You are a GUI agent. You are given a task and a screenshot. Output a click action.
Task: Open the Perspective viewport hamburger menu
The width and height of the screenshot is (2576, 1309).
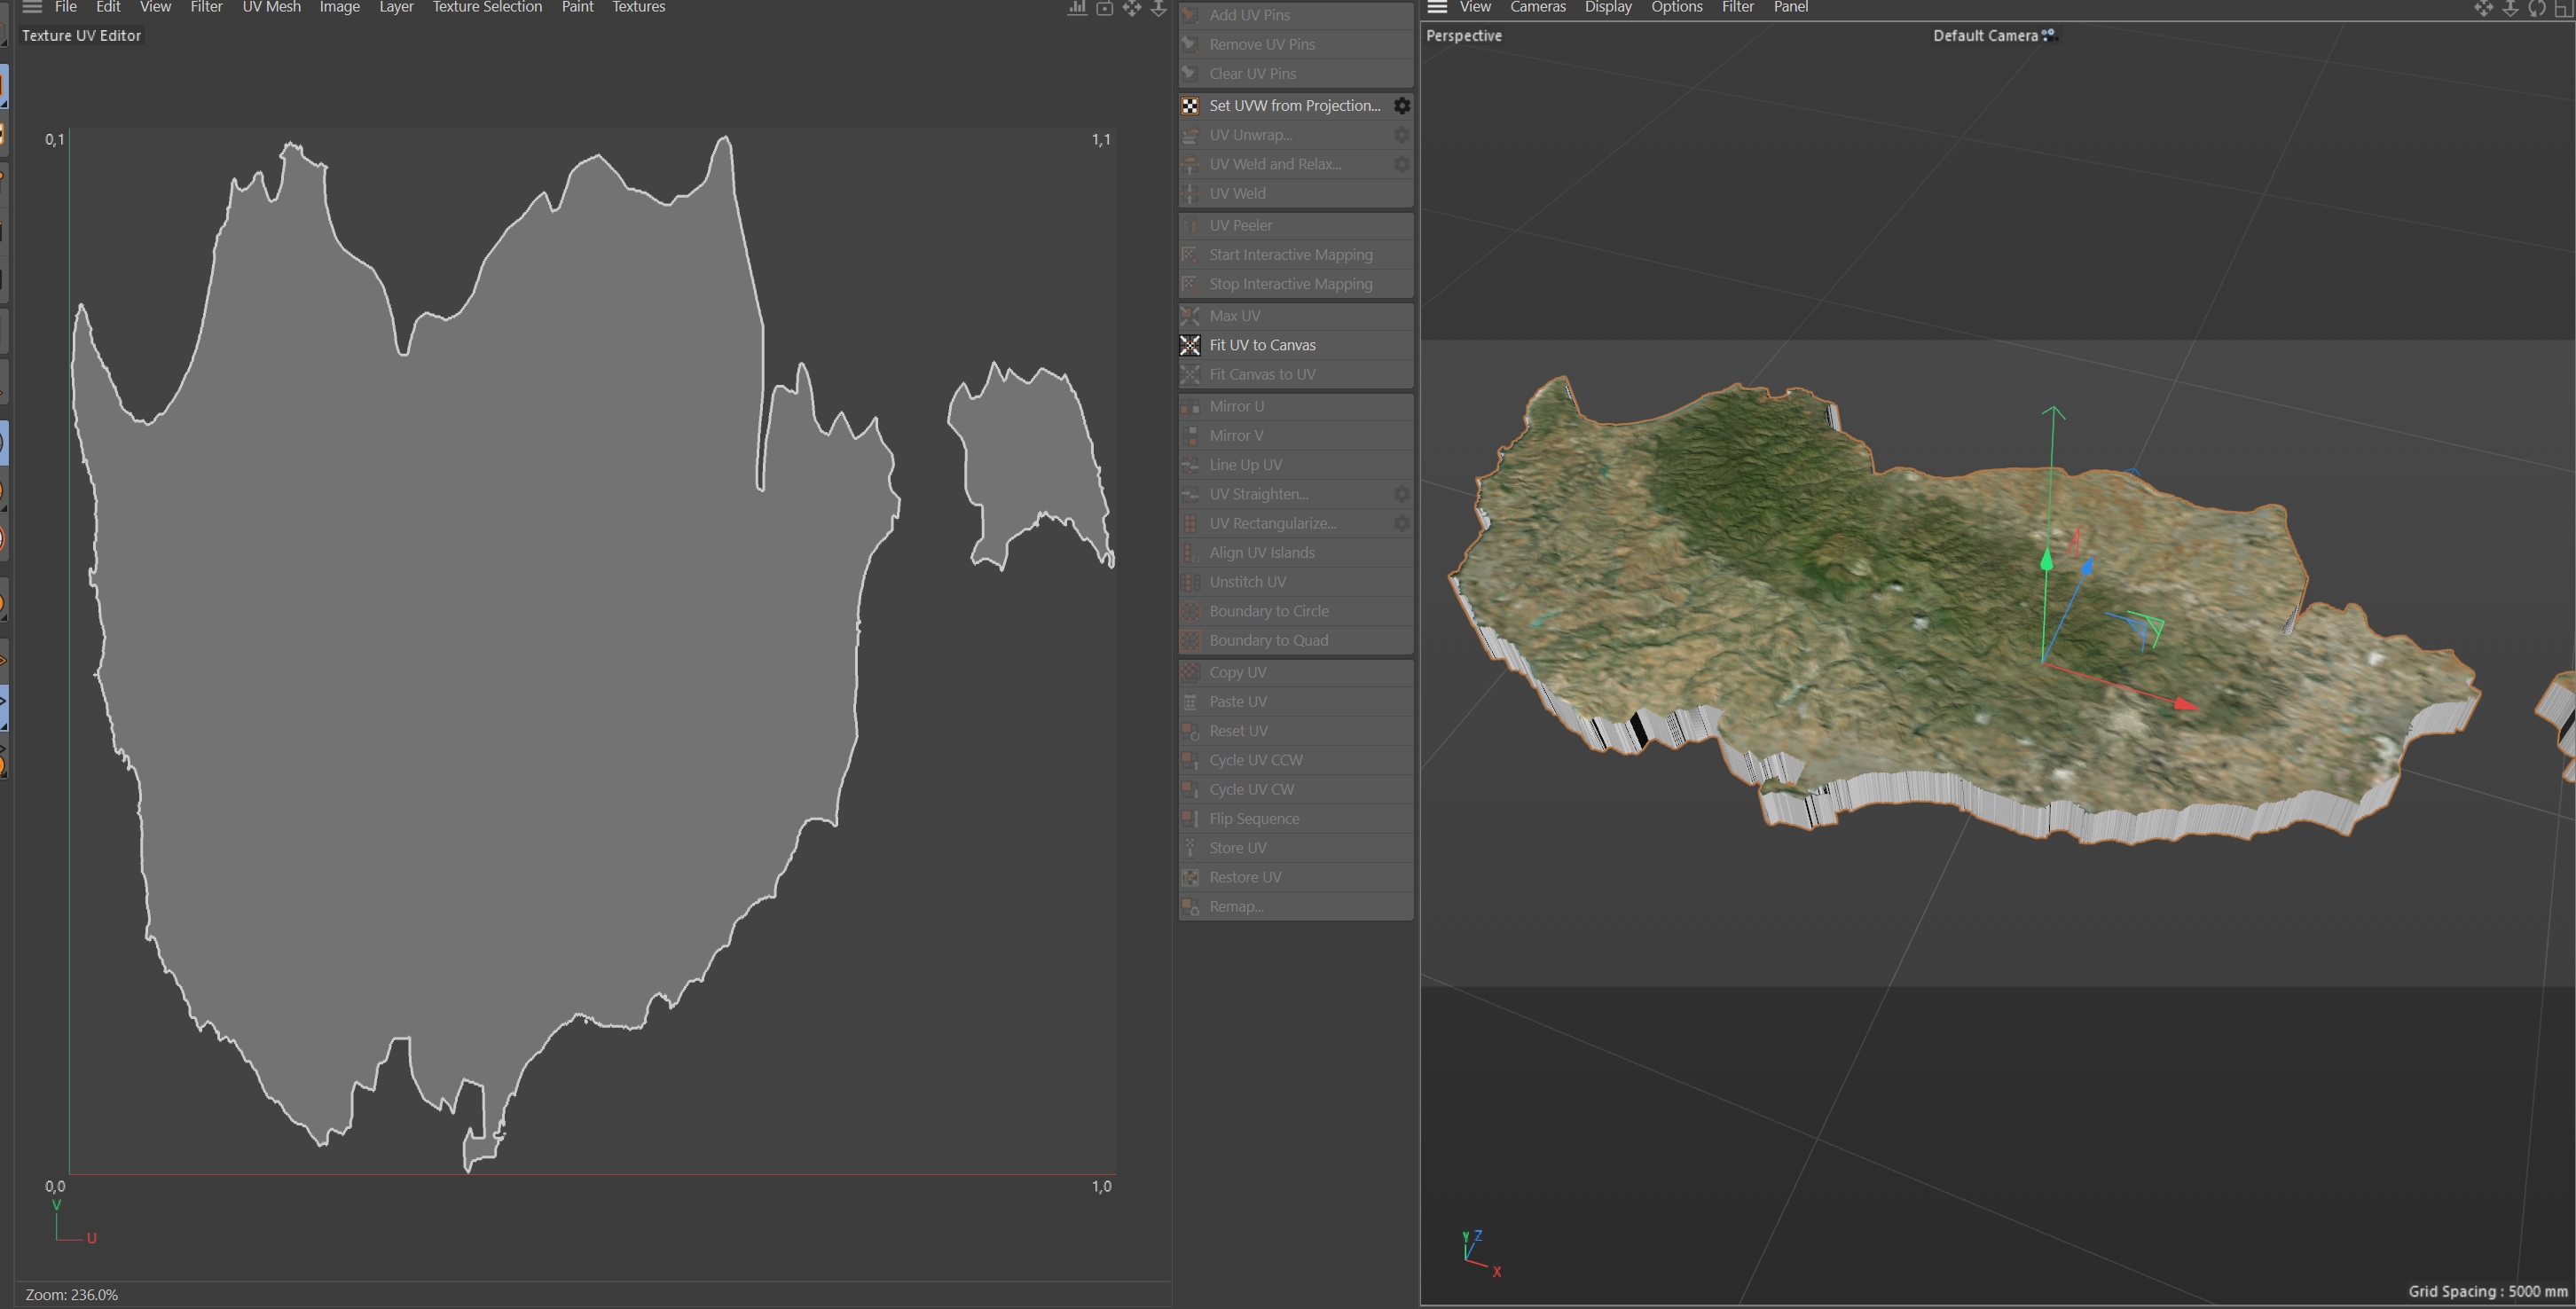click(x=1437, y=7)
